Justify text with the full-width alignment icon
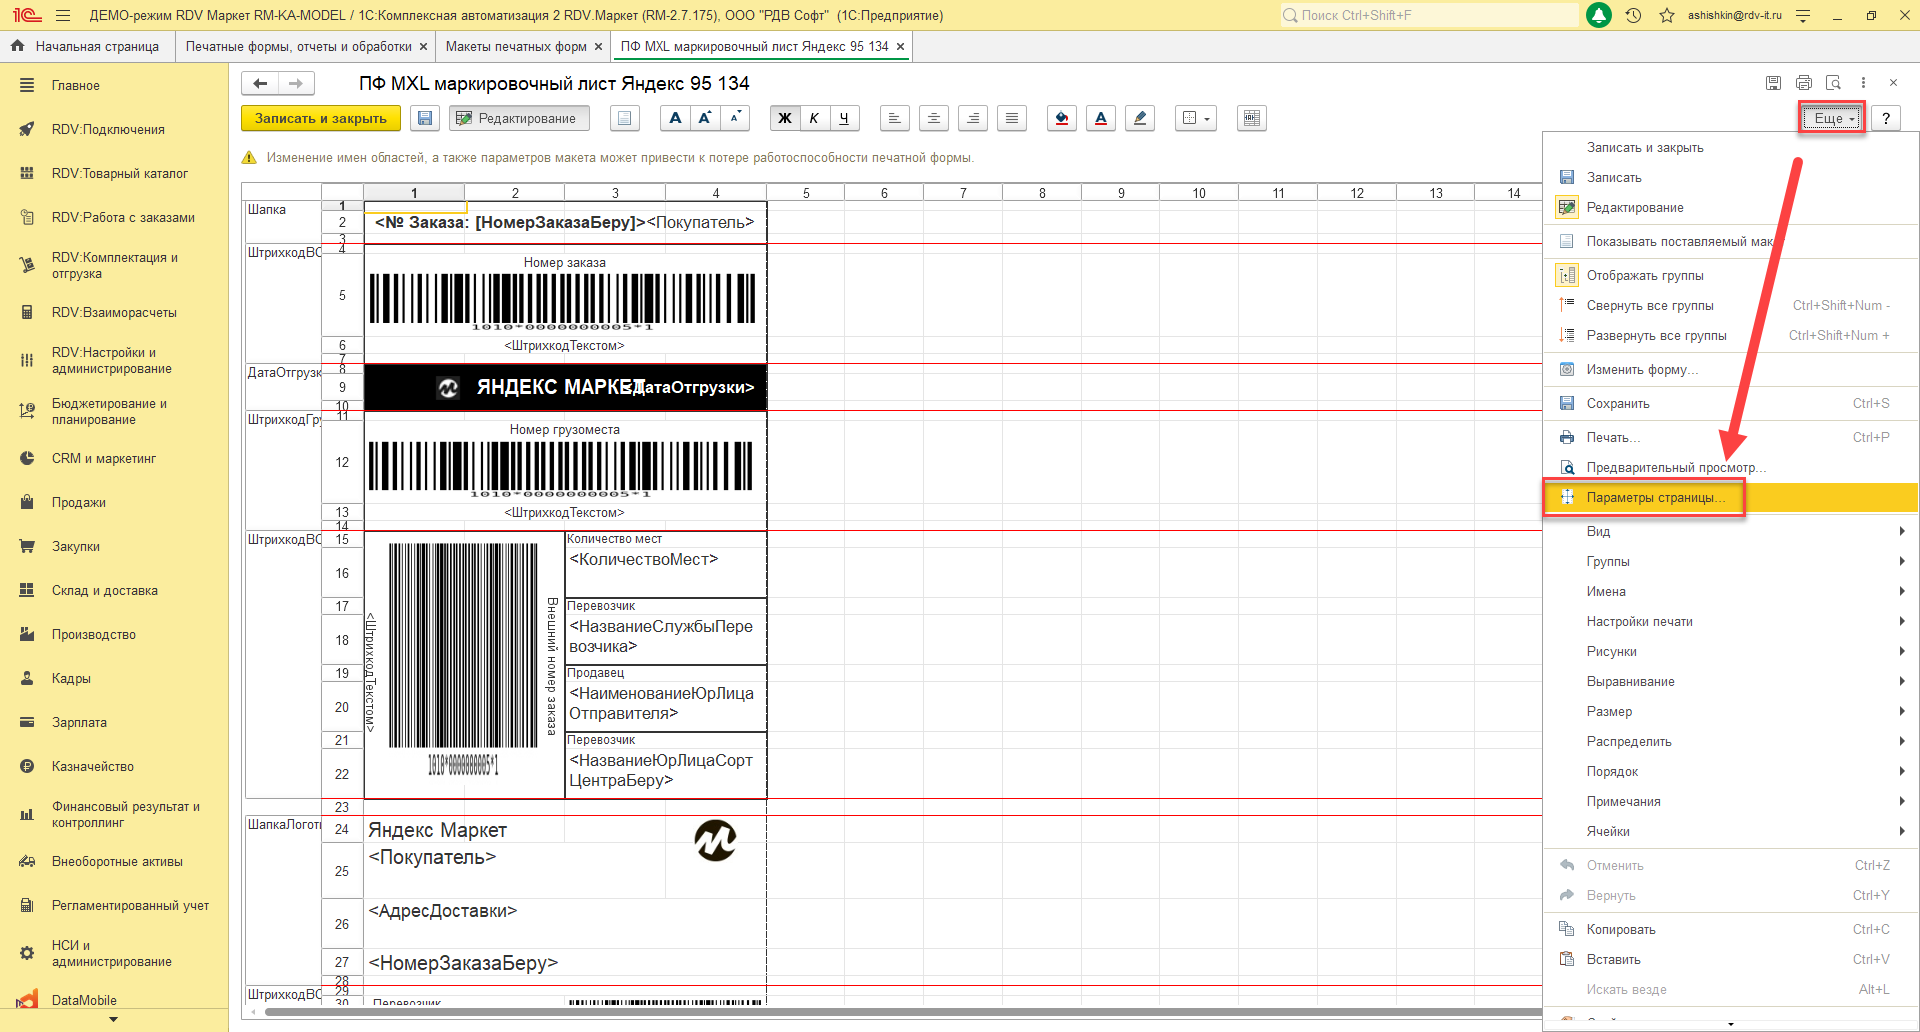1920x1032 pixels. pos(1012,118)
